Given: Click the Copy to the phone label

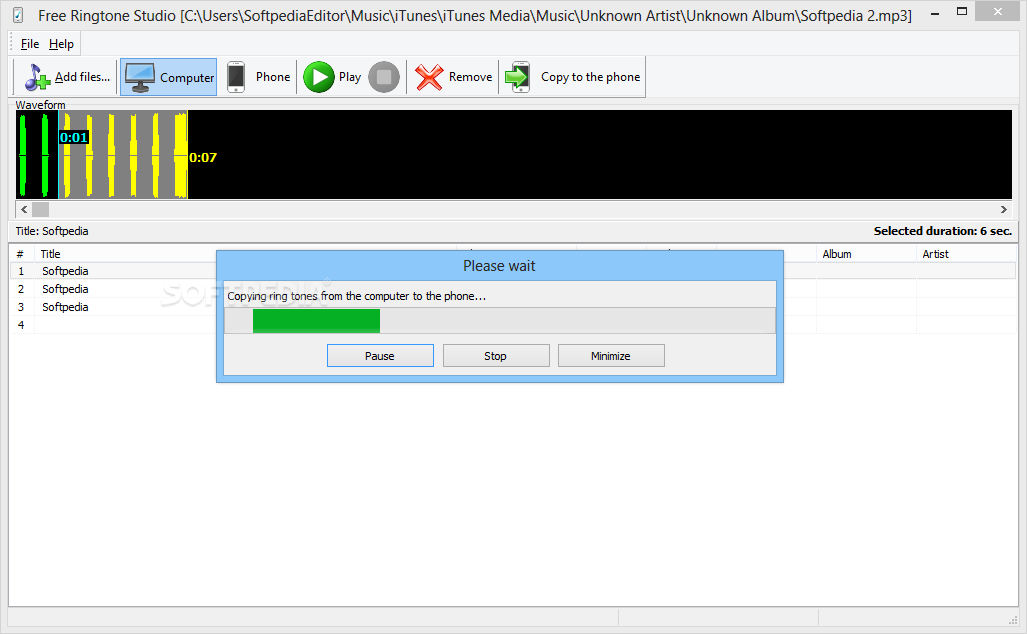Looking at the screenshot, I should click(590, 77).
